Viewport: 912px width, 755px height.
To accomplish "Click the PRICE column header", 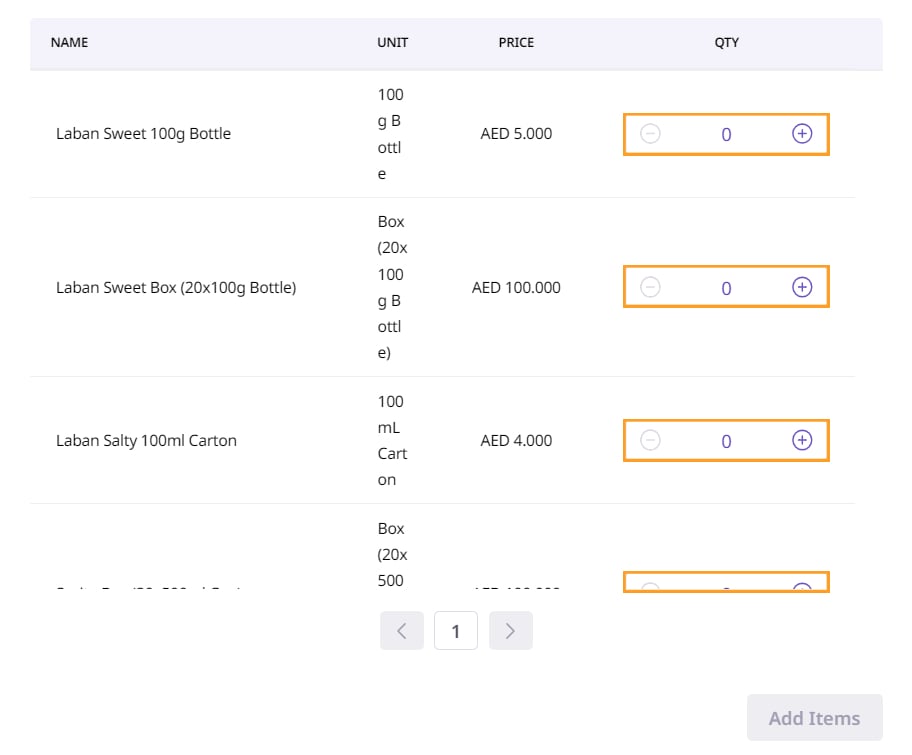I will pos(516,43).
